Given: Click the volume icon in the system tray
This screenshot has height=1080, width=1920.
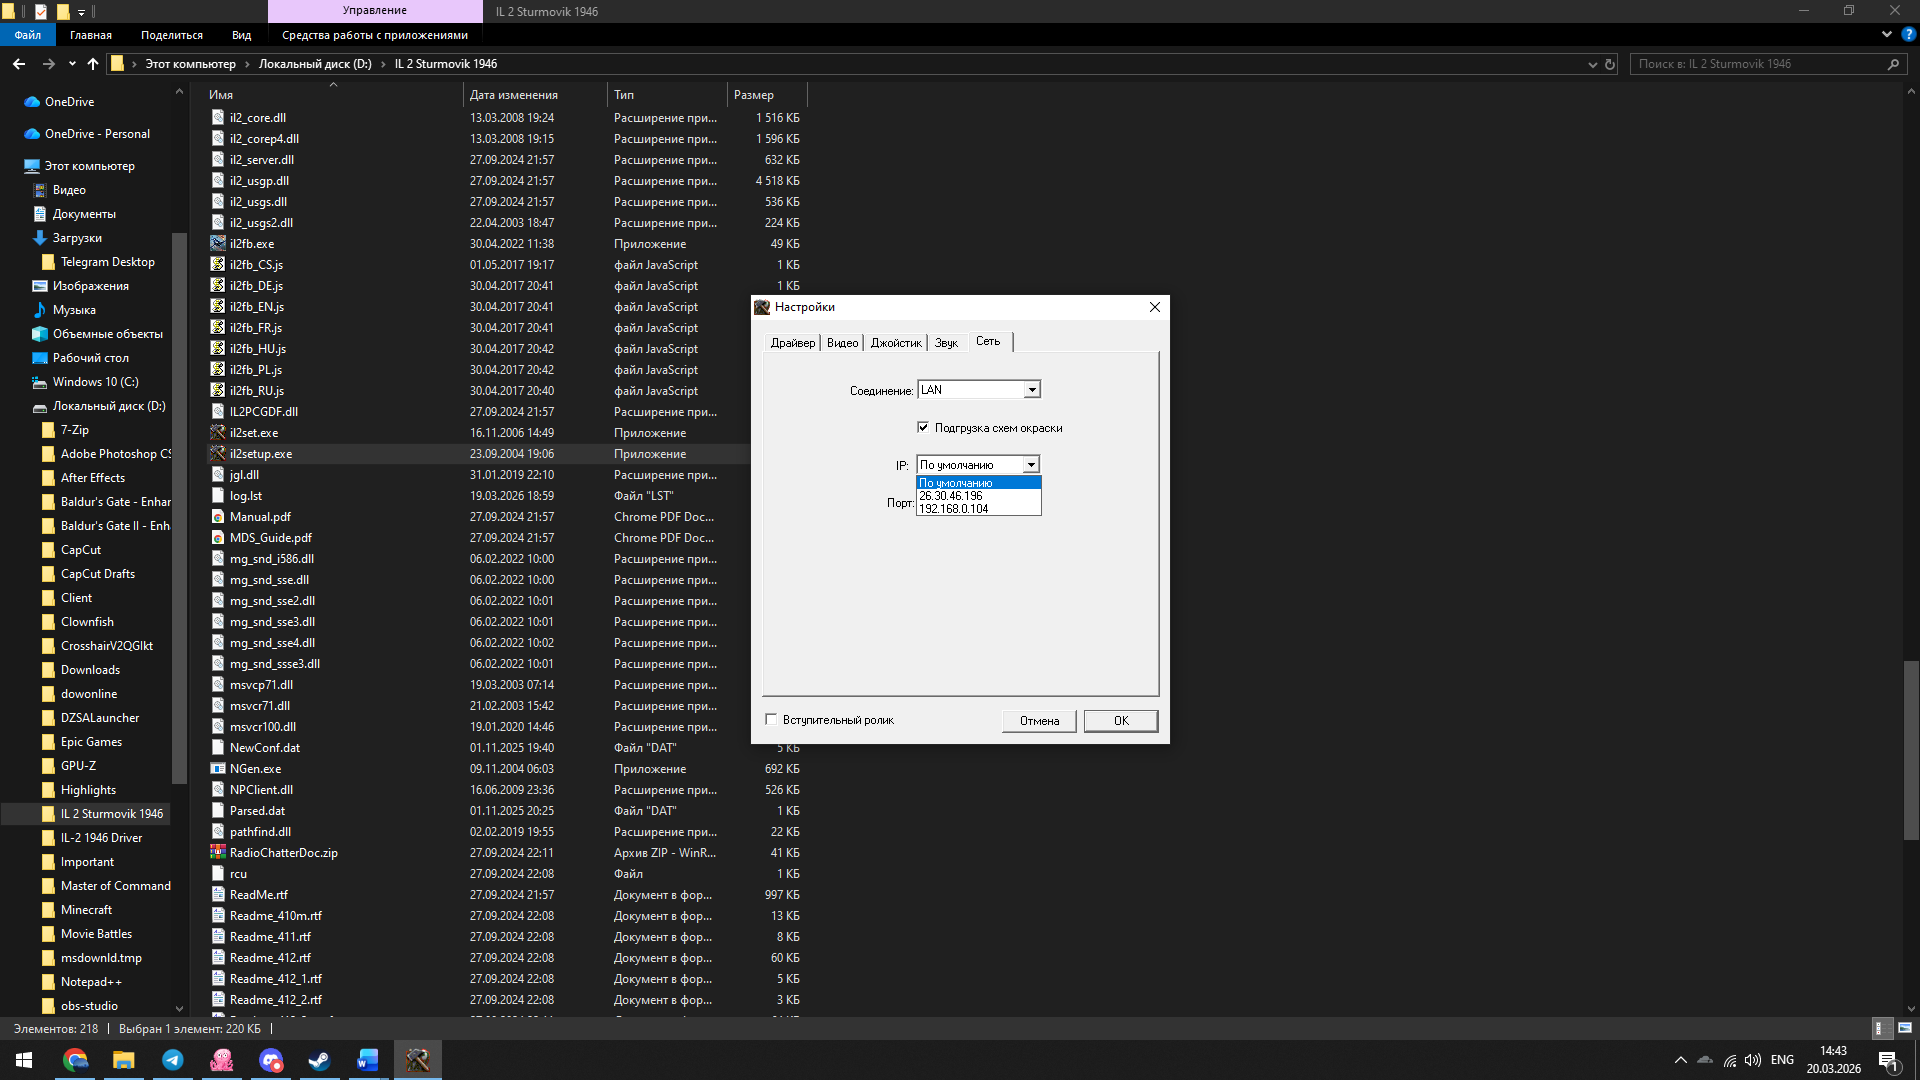Looking at the screenshot, I should (1753, 1060).
